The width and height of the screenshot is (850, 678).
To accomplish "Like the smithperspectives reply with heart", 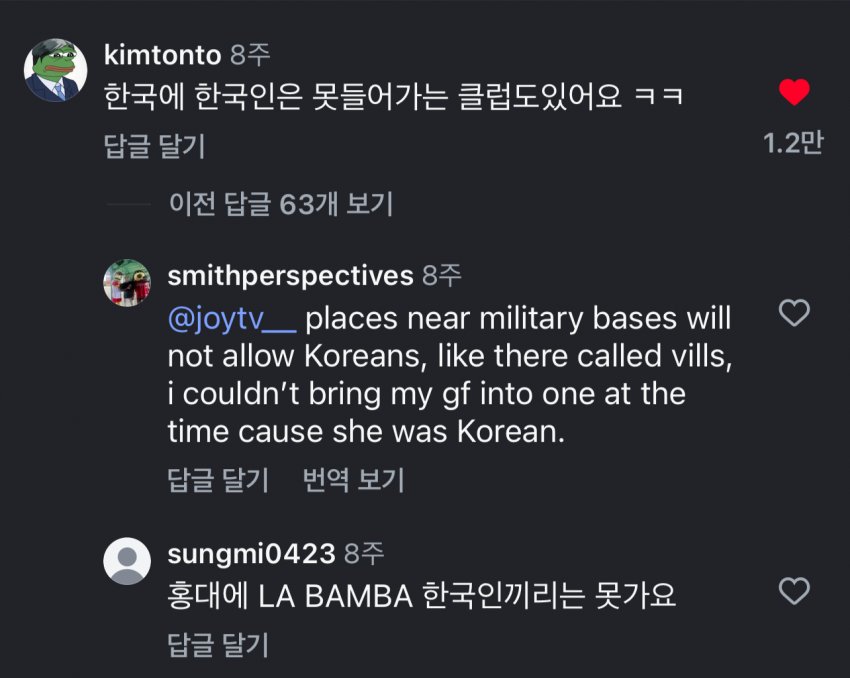I will (x=794, y=314).
